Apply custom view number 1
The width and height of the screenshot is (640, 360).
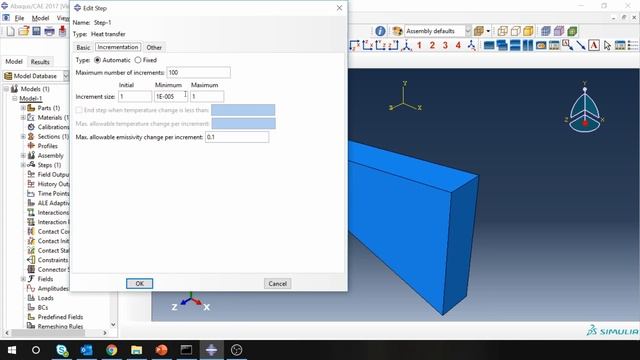click(419, 45)
